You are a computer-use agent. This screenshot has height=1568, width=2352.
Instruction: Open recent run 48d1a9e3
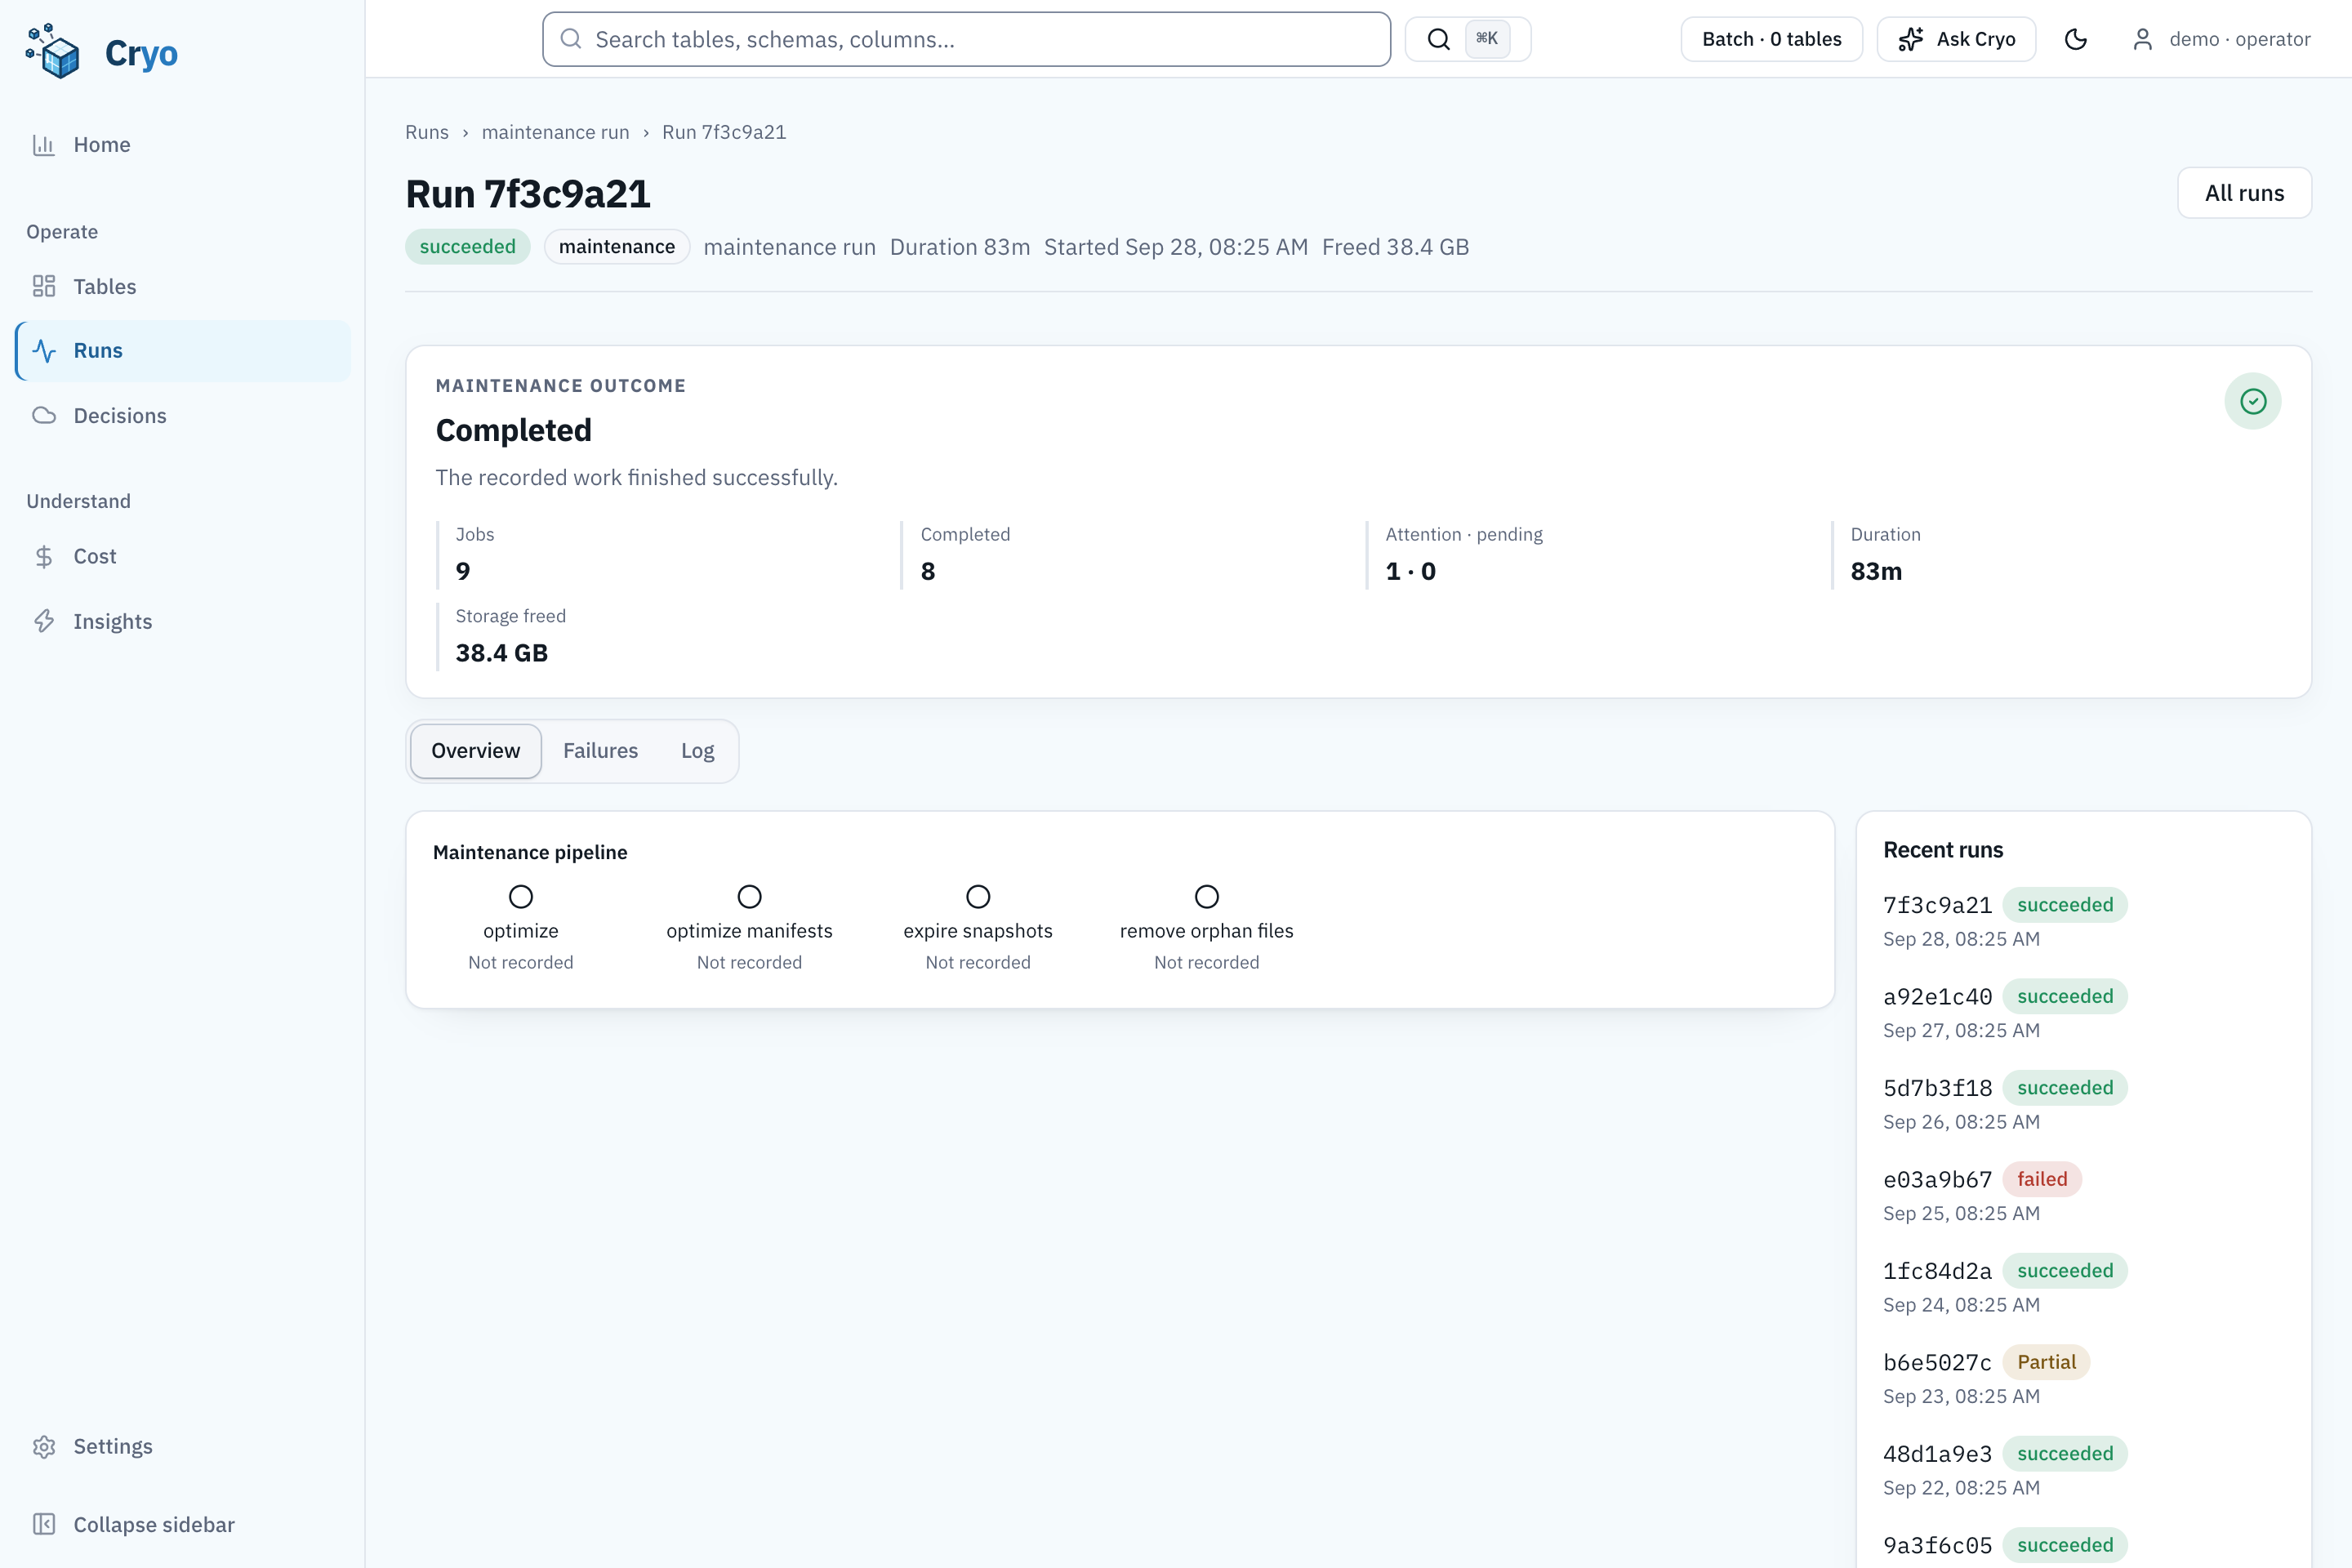[x=1937, y=1454]
